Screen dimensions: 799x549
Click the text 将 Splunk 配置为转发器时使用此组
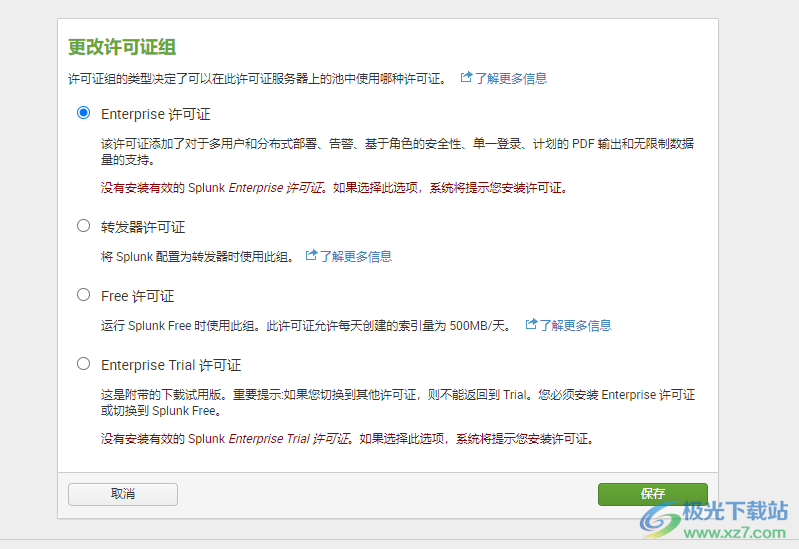tap(198, 256)
